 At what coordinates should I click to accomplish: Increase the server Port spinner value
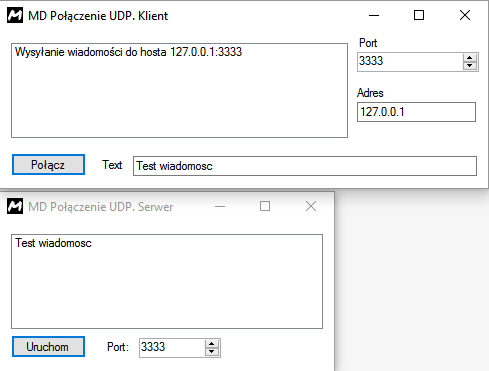[212, 344]
